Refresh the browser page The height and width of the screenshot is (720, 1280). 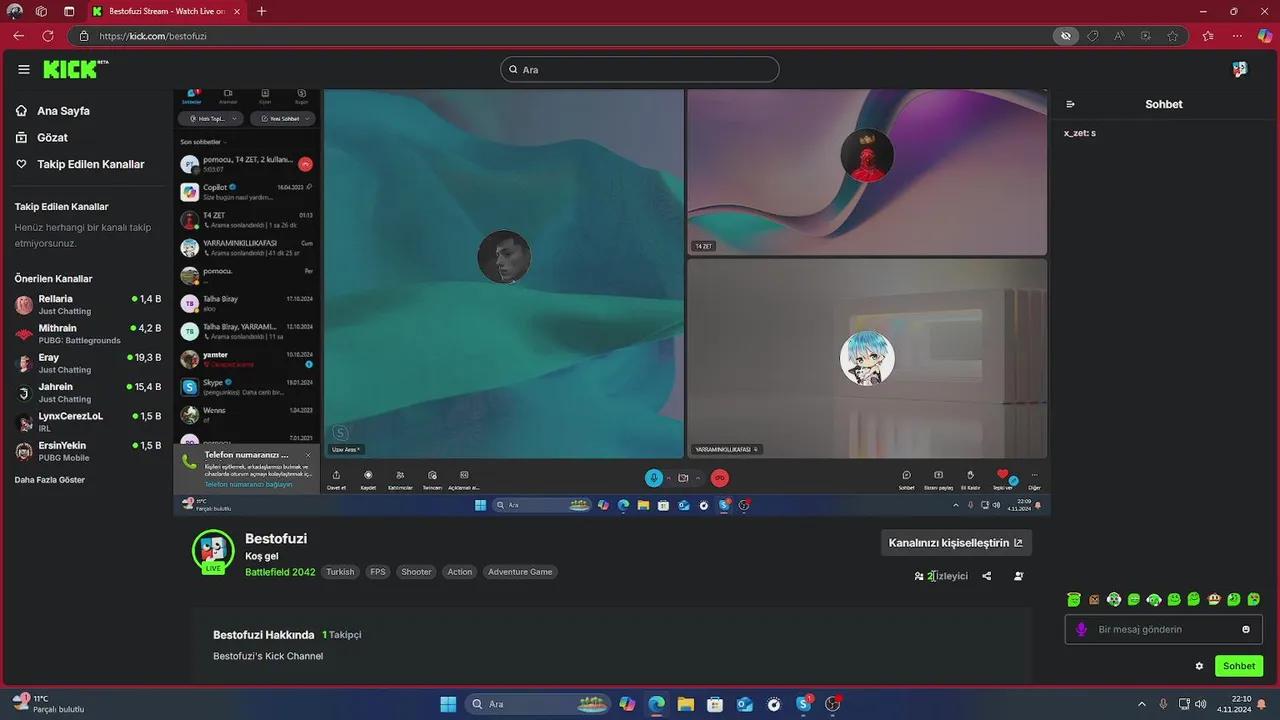click(x=48, y=35)
